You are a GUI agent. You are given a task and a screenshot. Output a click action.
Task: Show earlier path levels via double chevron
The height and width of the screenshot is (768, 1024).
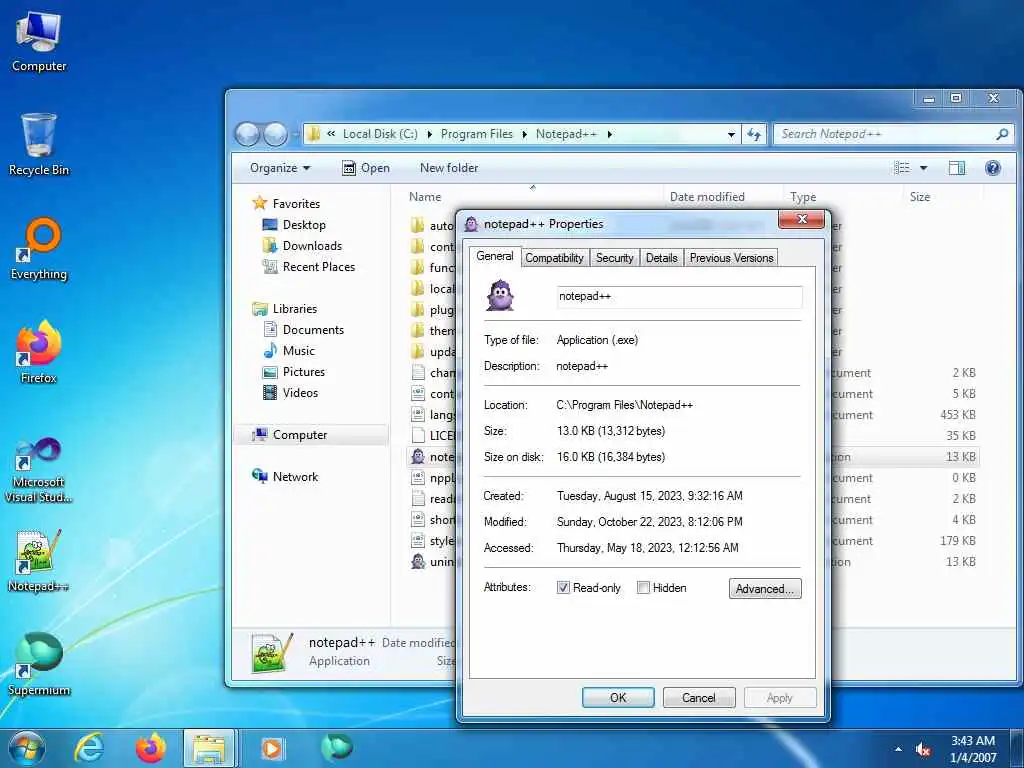tap(331, 133)
